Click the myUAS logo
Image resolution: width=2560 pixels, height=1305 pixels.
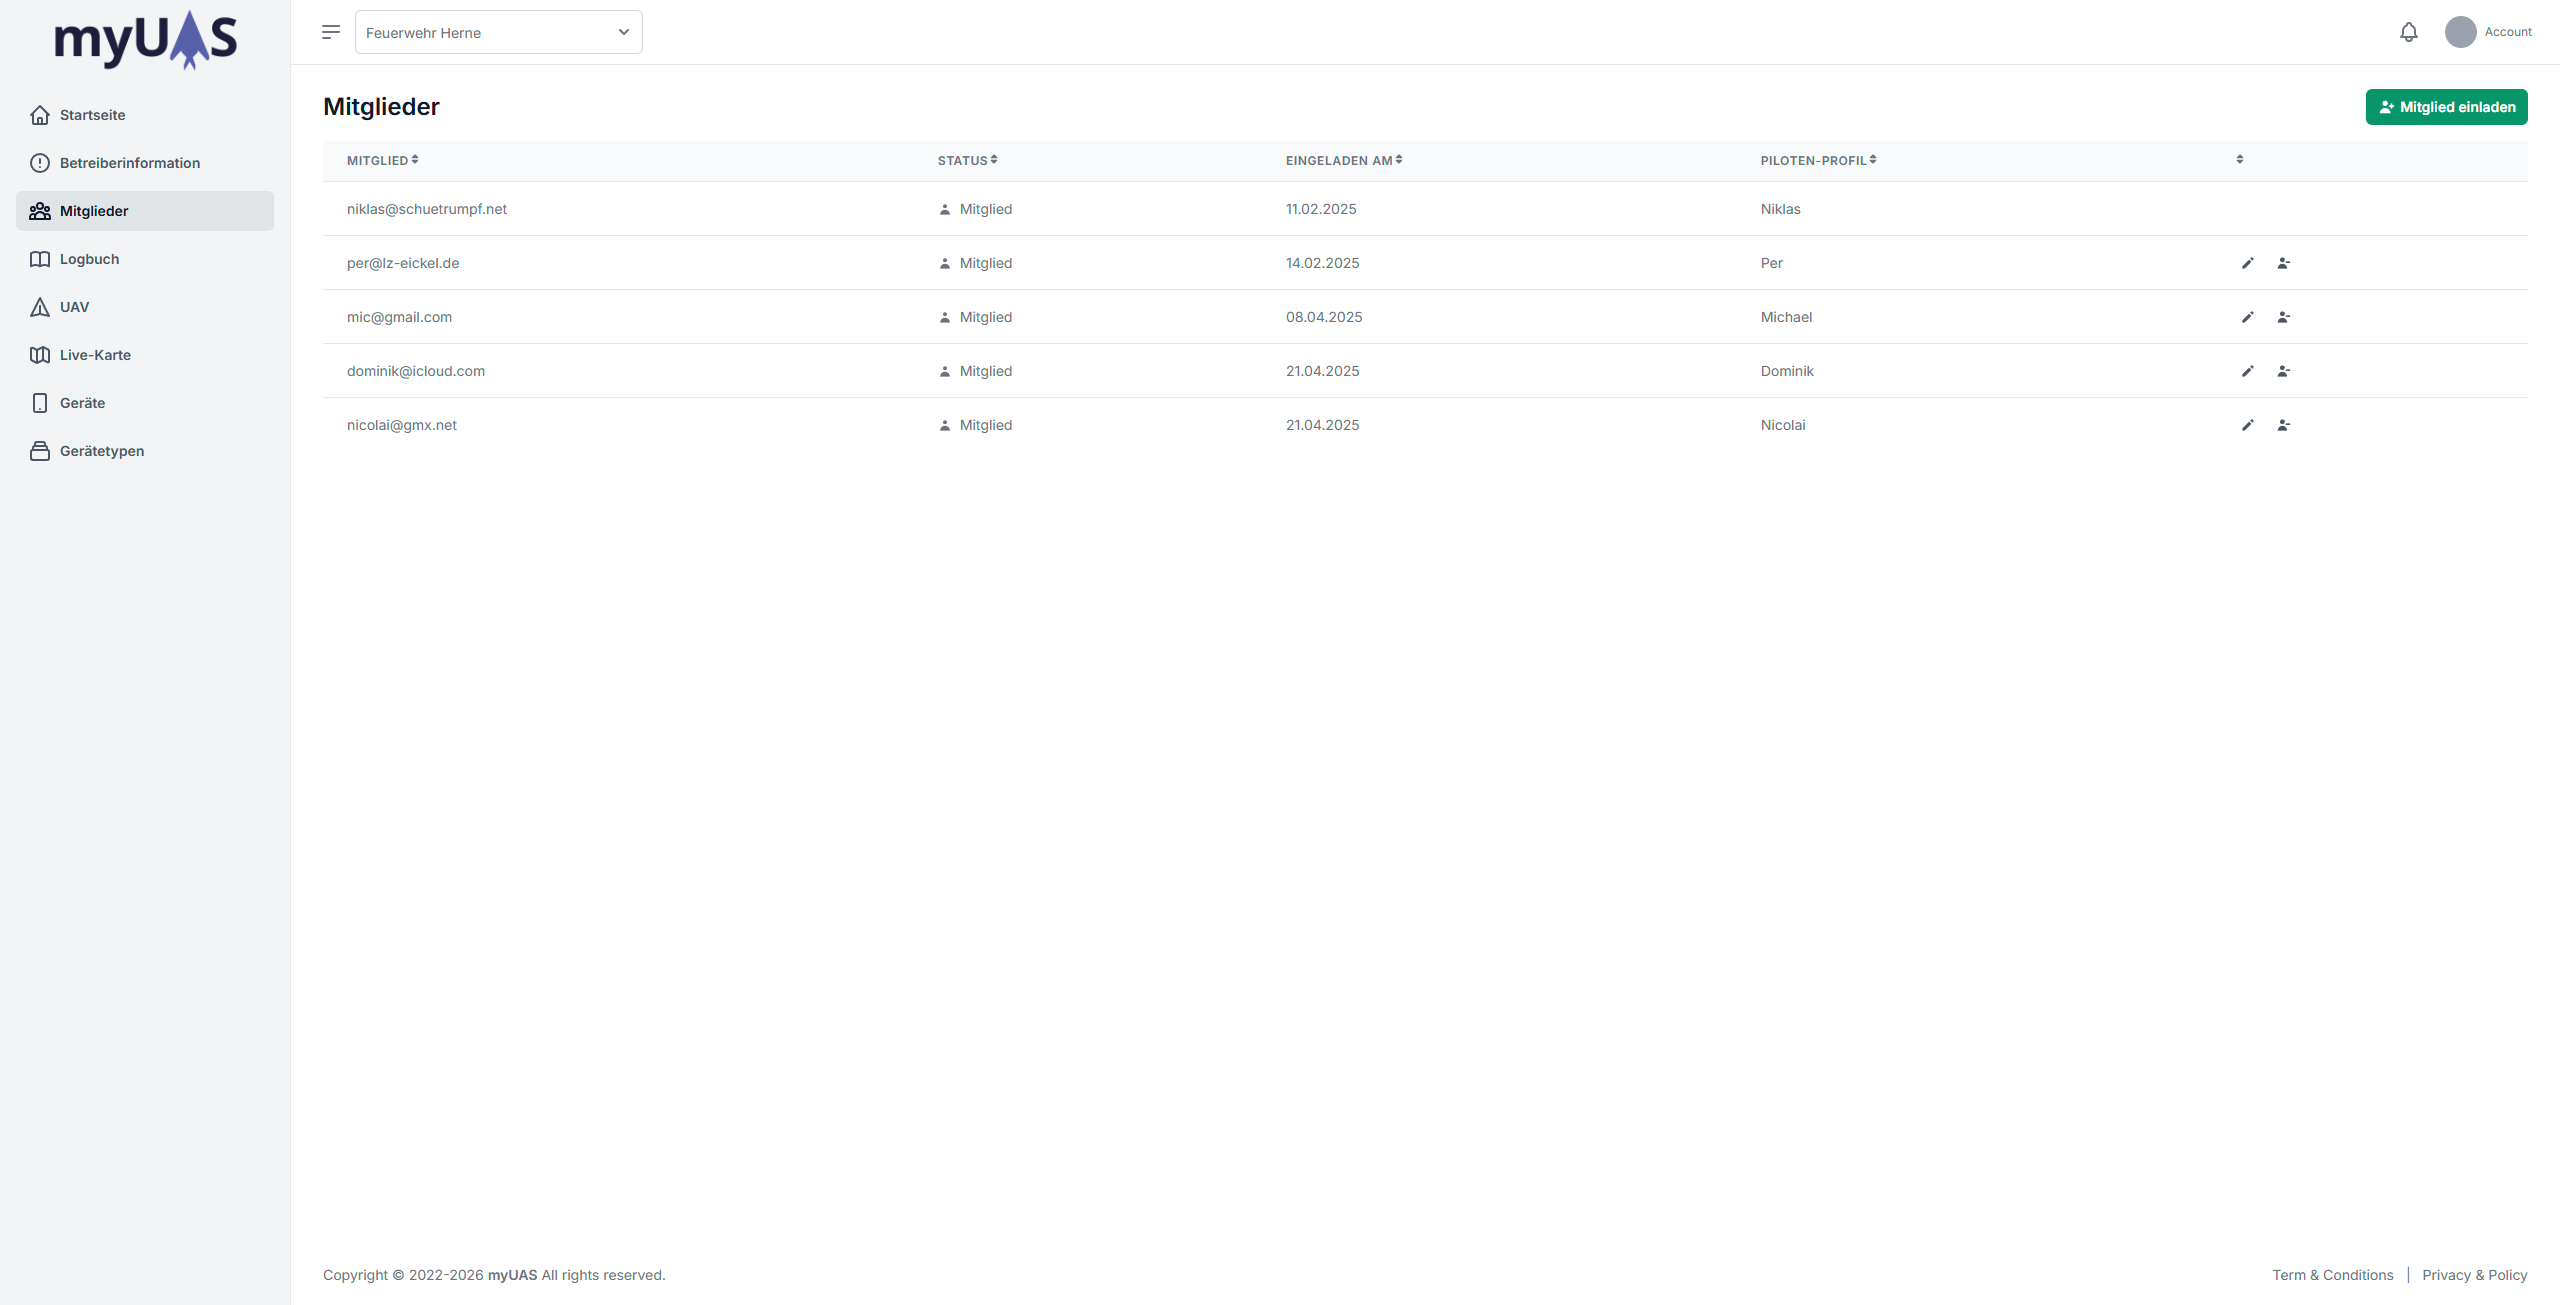pyautogui.click(x=145, y=40)
